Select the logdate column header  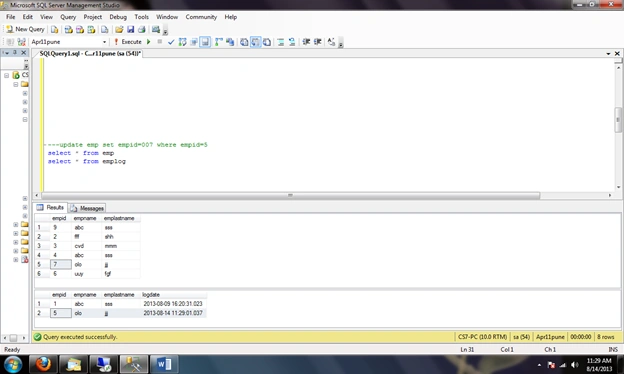(173, 295)
